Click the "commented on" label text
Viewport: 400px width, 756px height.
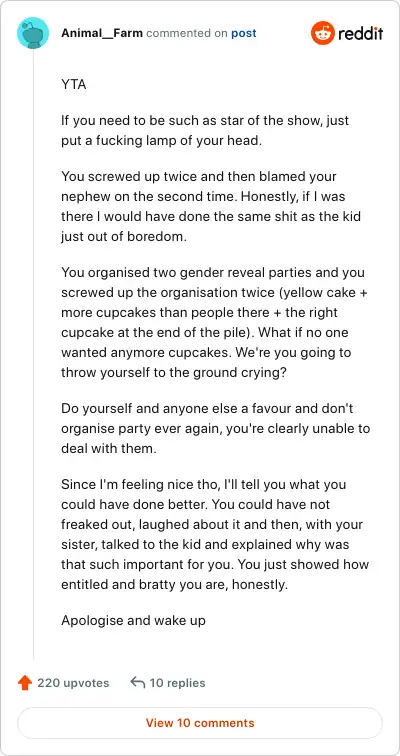[187, 33]
